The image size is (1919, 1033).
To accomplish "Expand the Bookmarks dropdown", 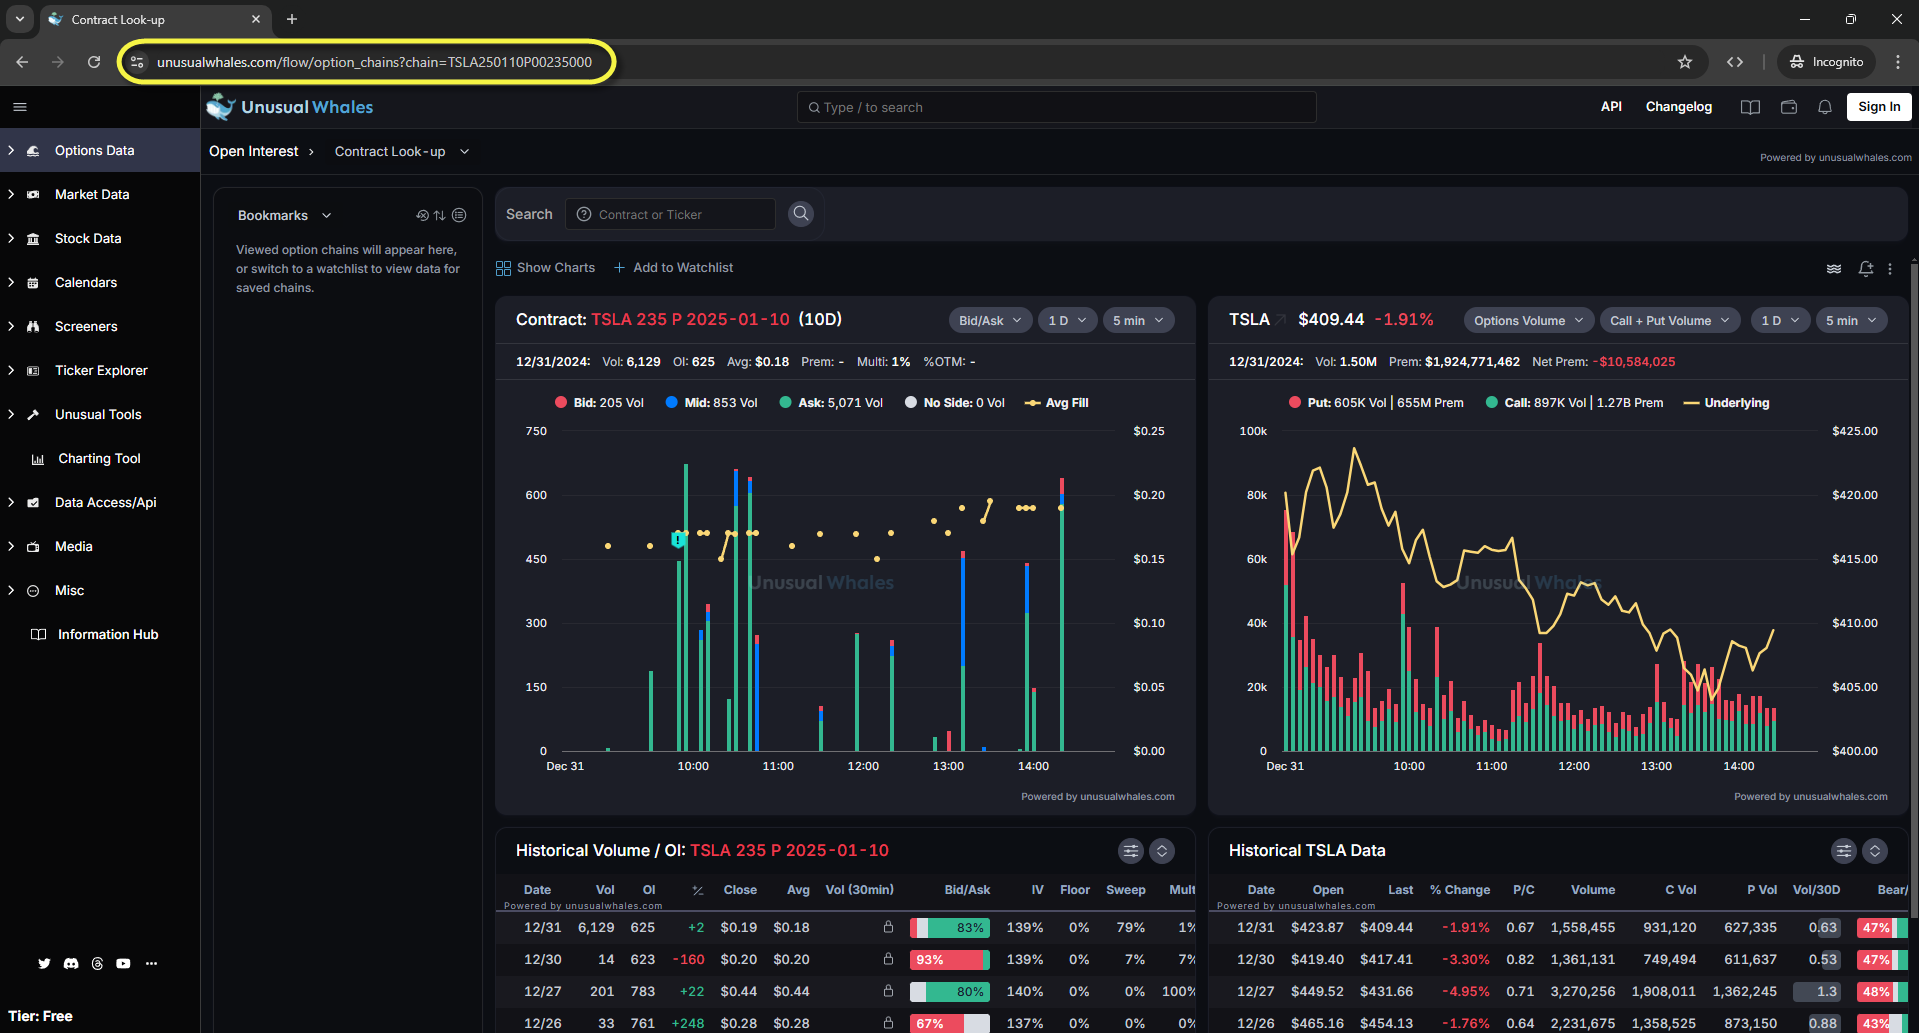I will [285, 216].
